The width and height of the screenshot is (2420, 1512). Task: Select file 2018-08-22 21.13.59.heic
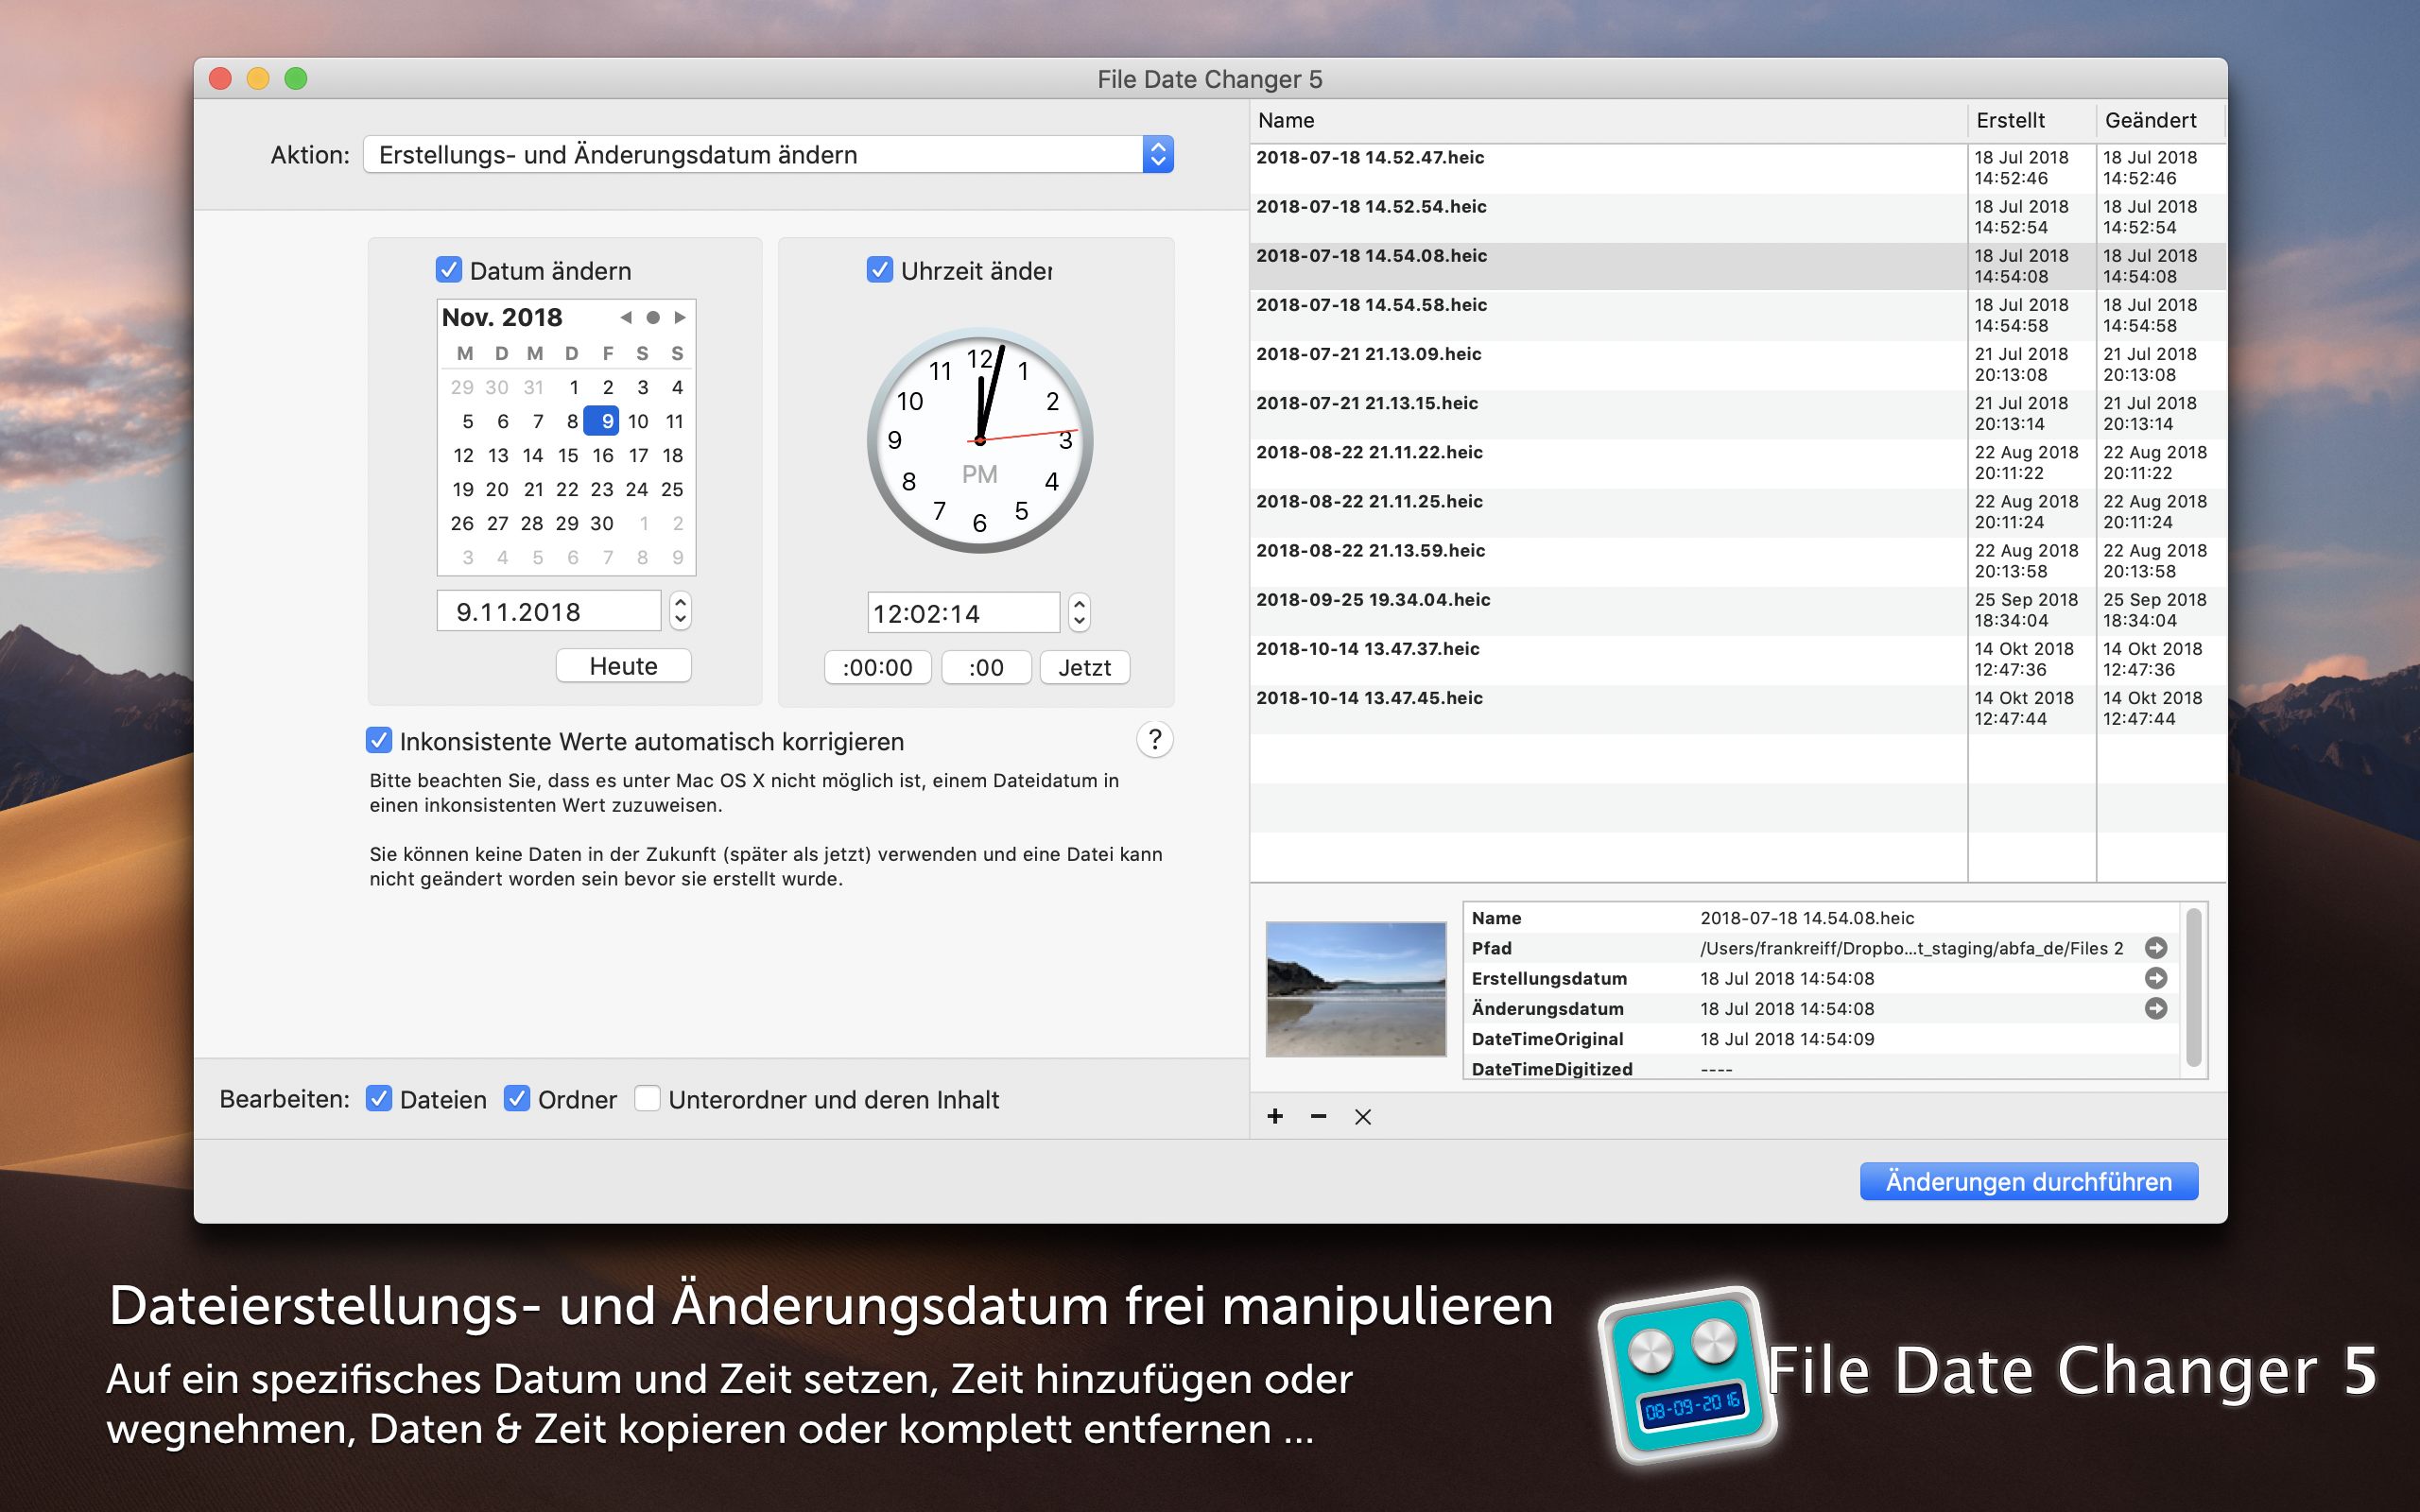(1737, 560)
